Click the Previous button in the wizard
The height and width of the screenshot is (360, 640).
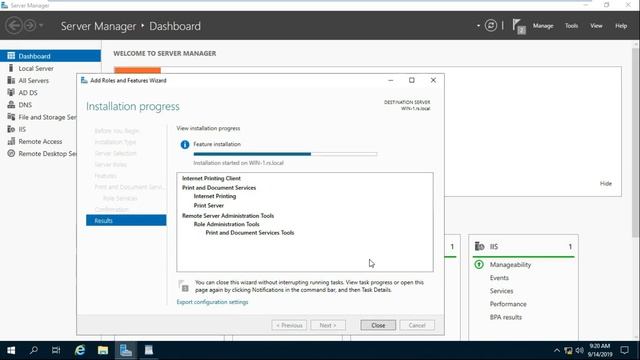point(289,325)
